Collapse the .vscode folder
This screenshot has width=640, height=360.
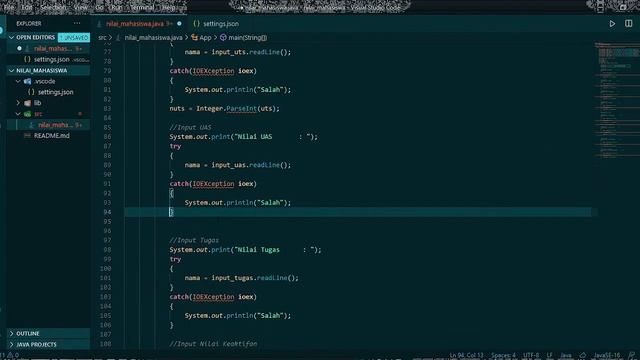pos(18,81)
